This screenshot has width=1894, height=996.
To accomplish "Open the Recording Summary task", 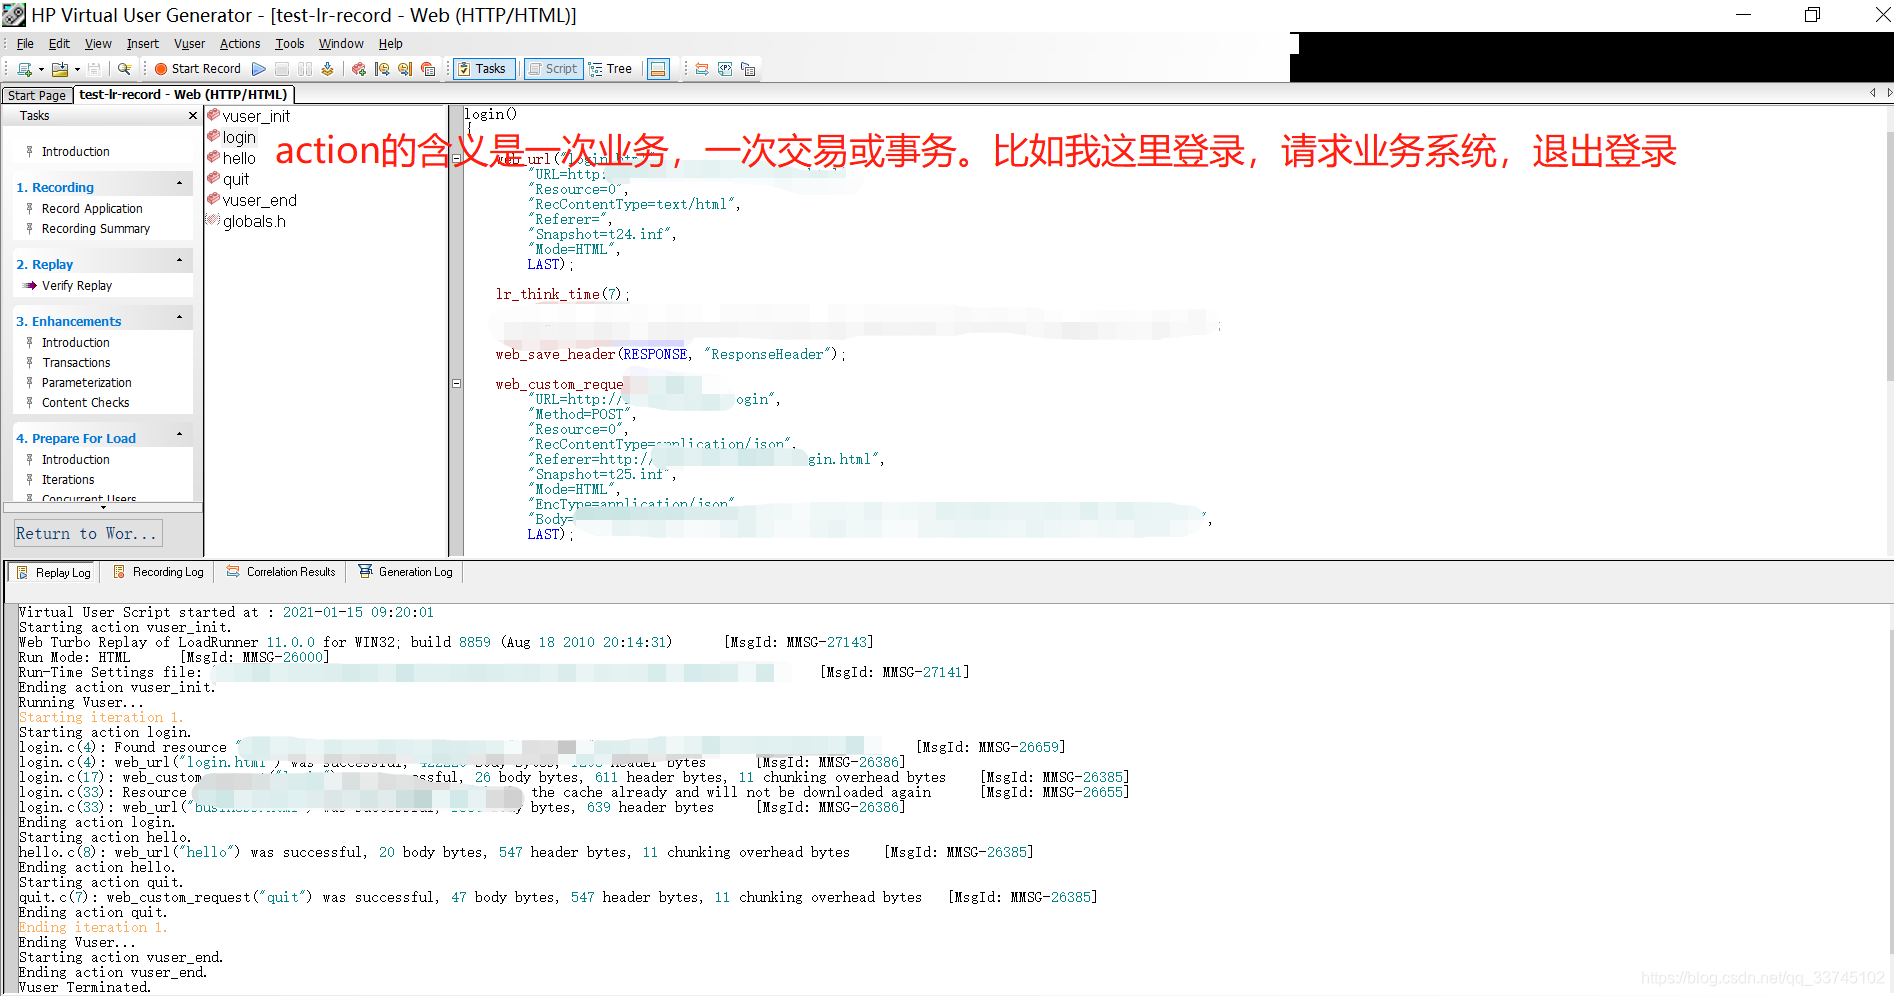I will pos(96,229).
